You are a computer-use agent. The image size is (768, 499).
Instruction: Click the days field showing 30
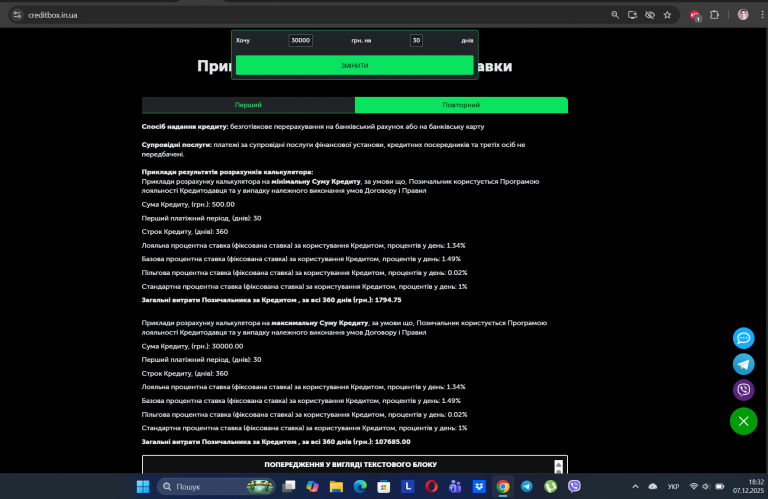click(x=416, y=40)
